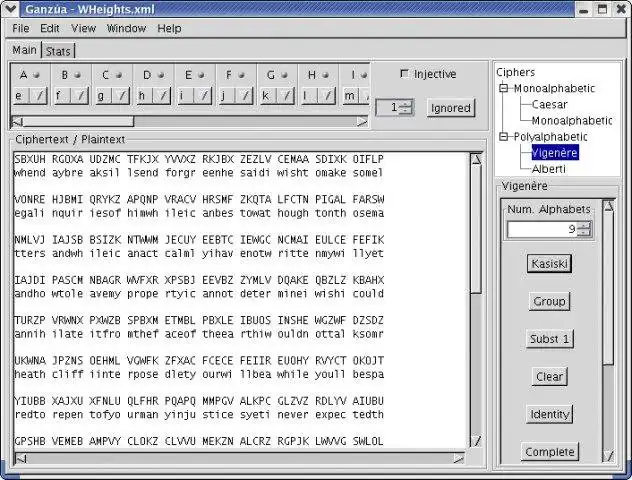The height and width of the screenshot is (480, 632).
Task: Increase the alphabet index spinner next to Ignored
Action: click(406, 104)
